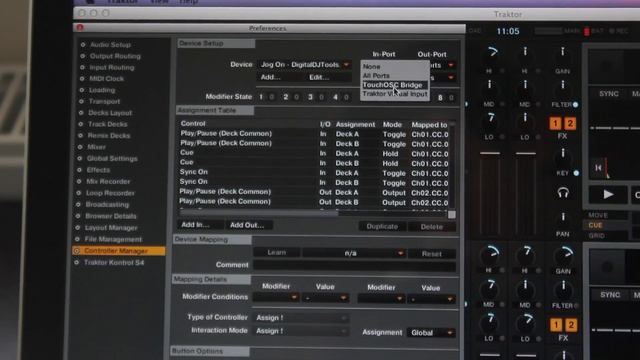Image resolution: width=640 pixels, height=360 pixels.
Task: Open the first Value dropdown under Modifier Conditions
Action: click(325, 298)
